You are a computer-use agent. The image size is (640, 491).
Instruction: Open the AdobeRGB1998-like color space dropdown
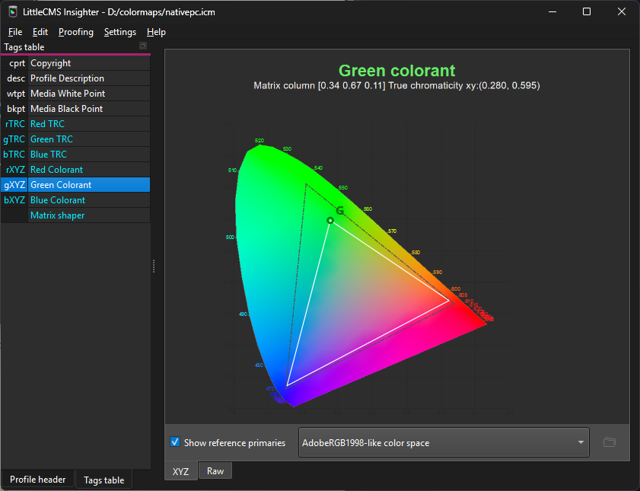pos(444,442)
